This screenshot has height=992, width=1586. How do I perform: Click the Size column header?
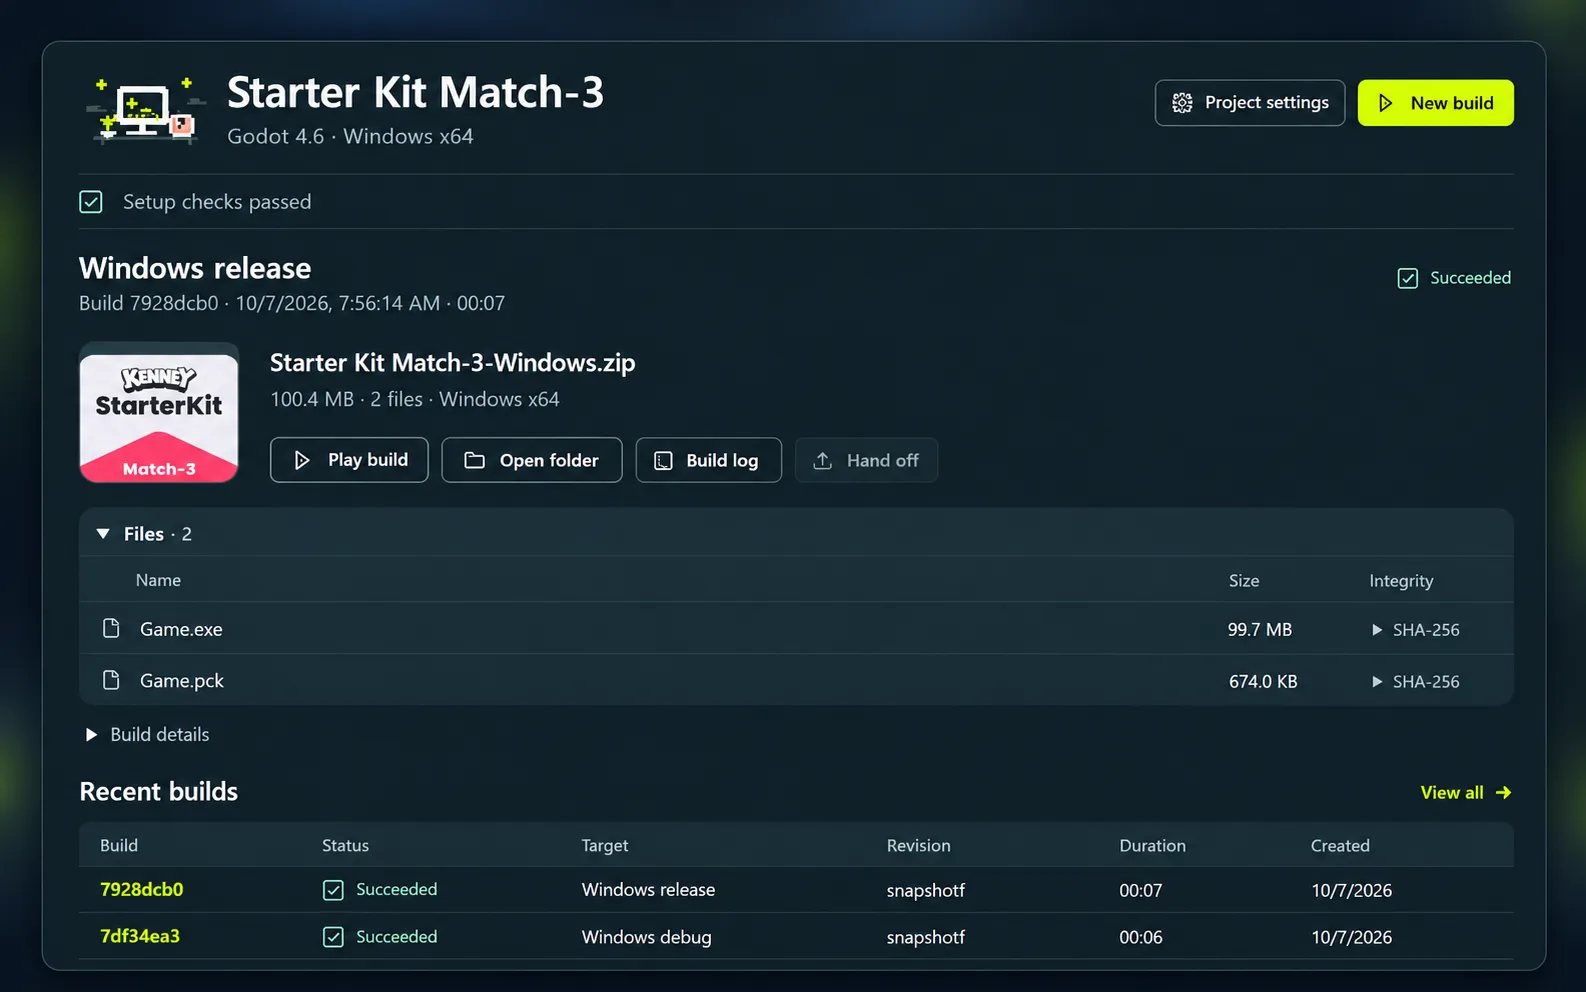pyautogui.click(x=1244, y=581)
